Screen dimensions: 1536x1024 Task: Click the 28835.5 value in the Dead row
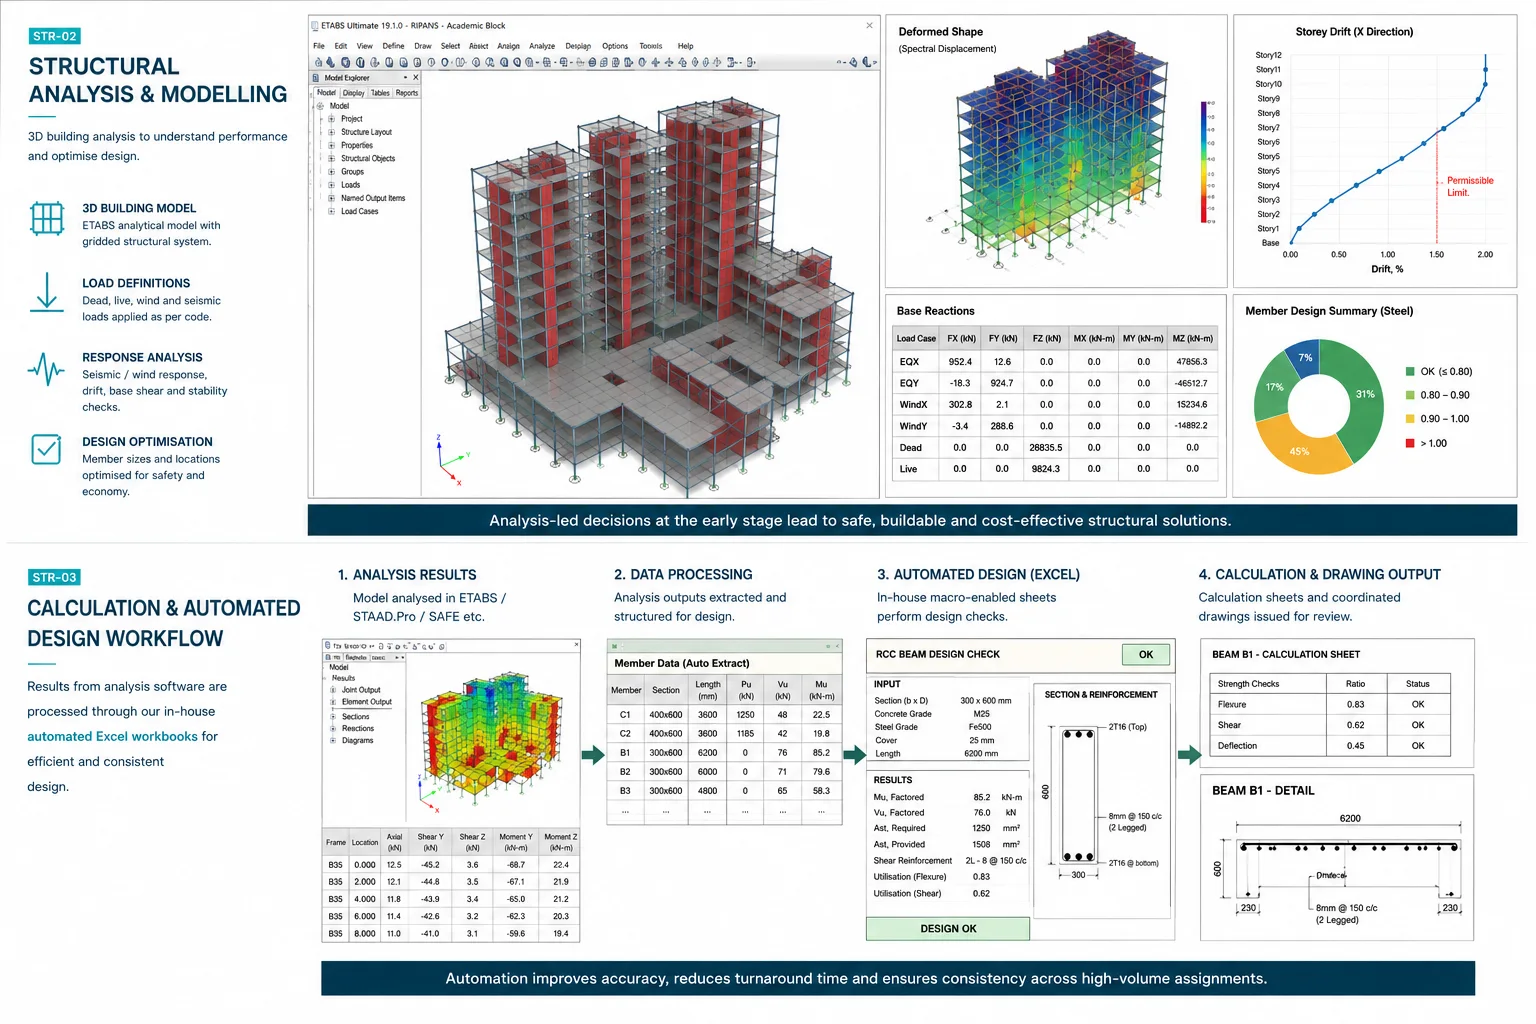(x=1046, y=448)
